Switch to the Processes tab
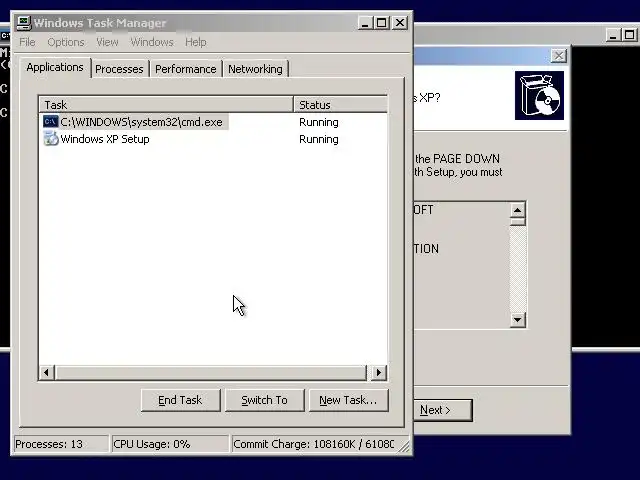Image resolution: width=640 pixels, height=480 pixels. [119, 69]
